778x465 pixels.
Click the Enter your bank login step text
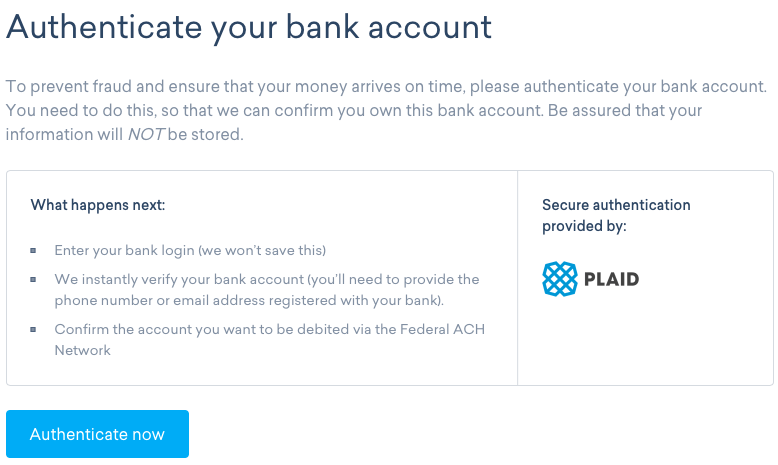[190, 250]
